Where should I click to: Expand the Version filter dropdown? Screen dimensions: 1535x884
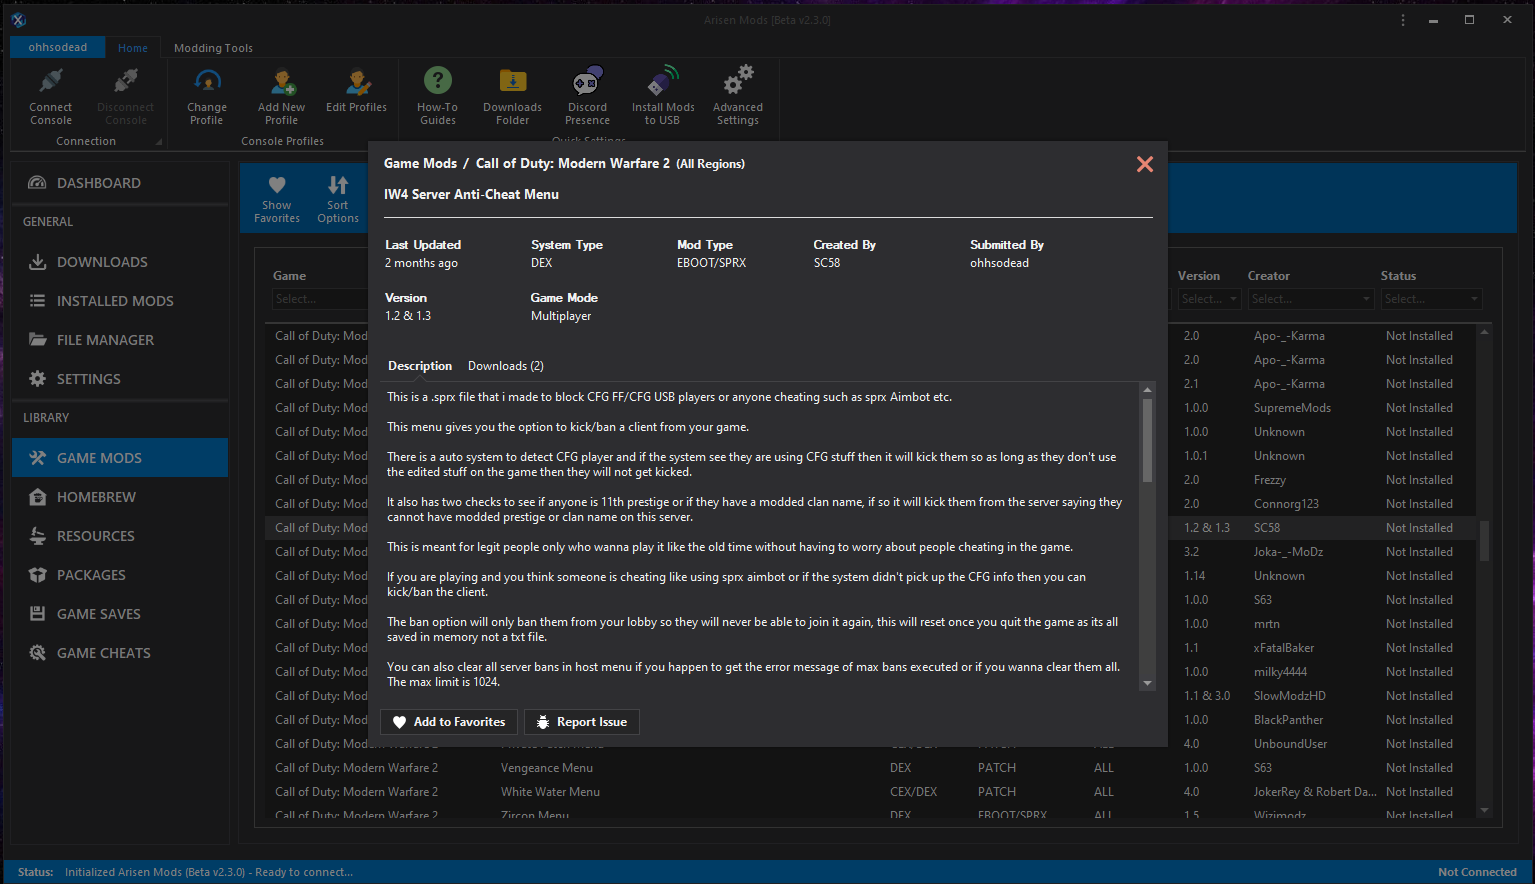[1233, 299]
